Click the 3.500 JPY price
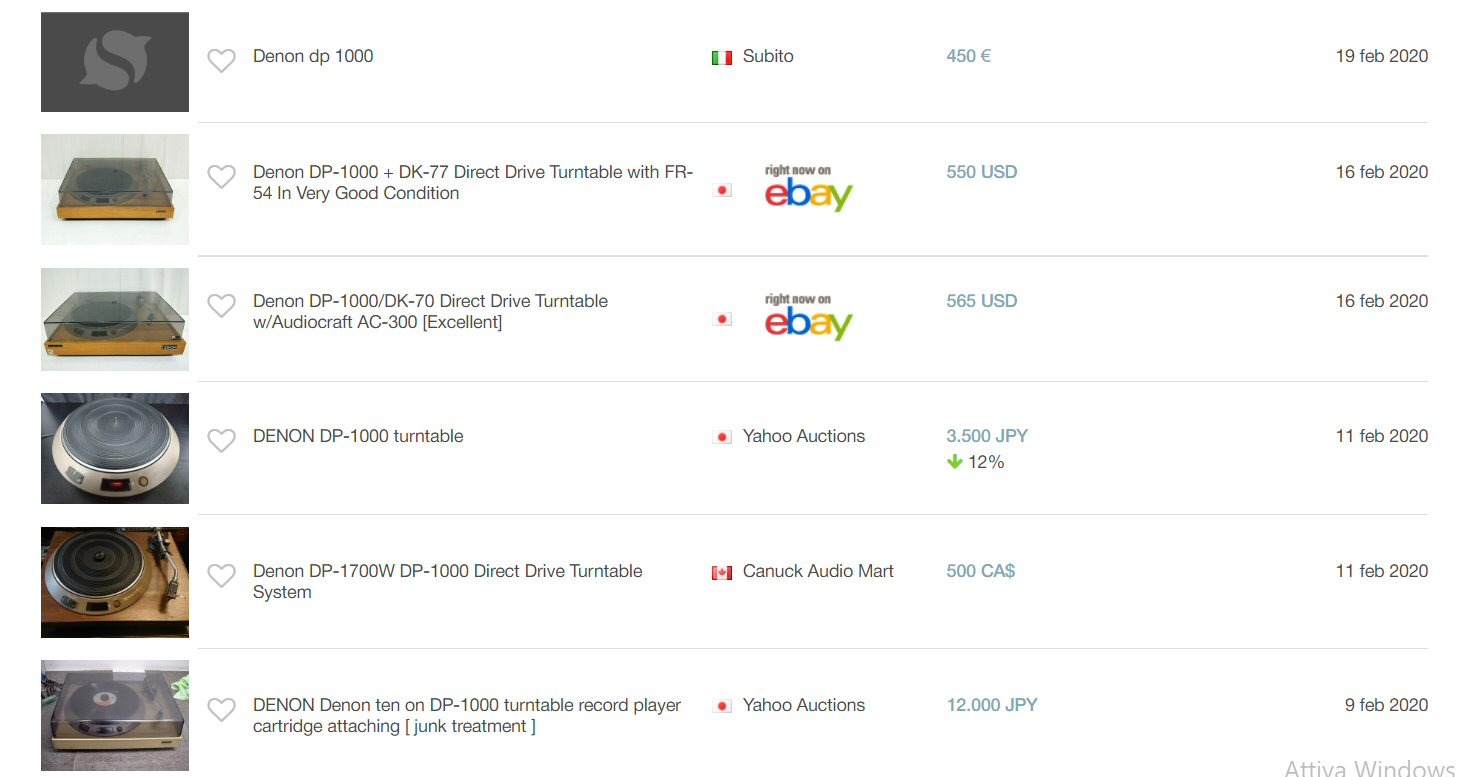 986,436
